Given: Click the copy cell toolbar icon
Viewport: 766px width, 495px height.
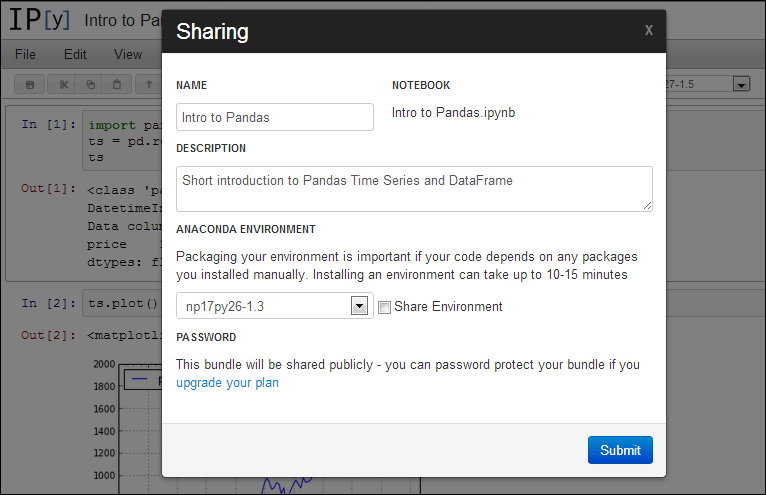Looking at the screenshot, I should tap(90, 85).
